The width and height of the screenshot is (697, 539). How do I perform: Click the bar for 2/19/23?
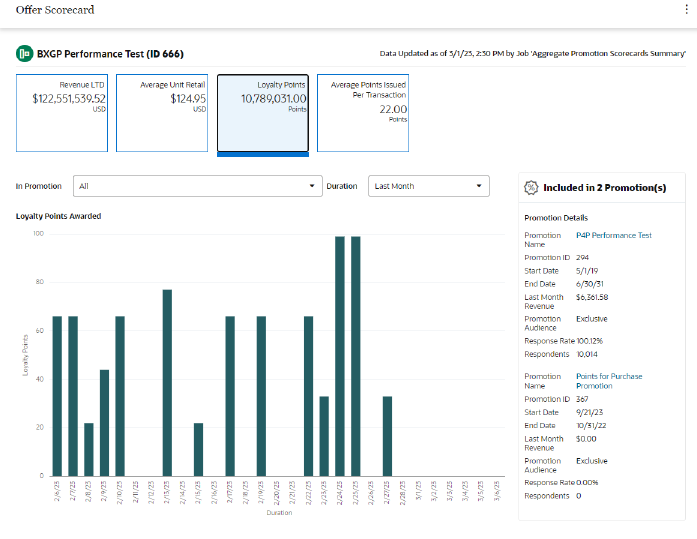tap(261, 396)
